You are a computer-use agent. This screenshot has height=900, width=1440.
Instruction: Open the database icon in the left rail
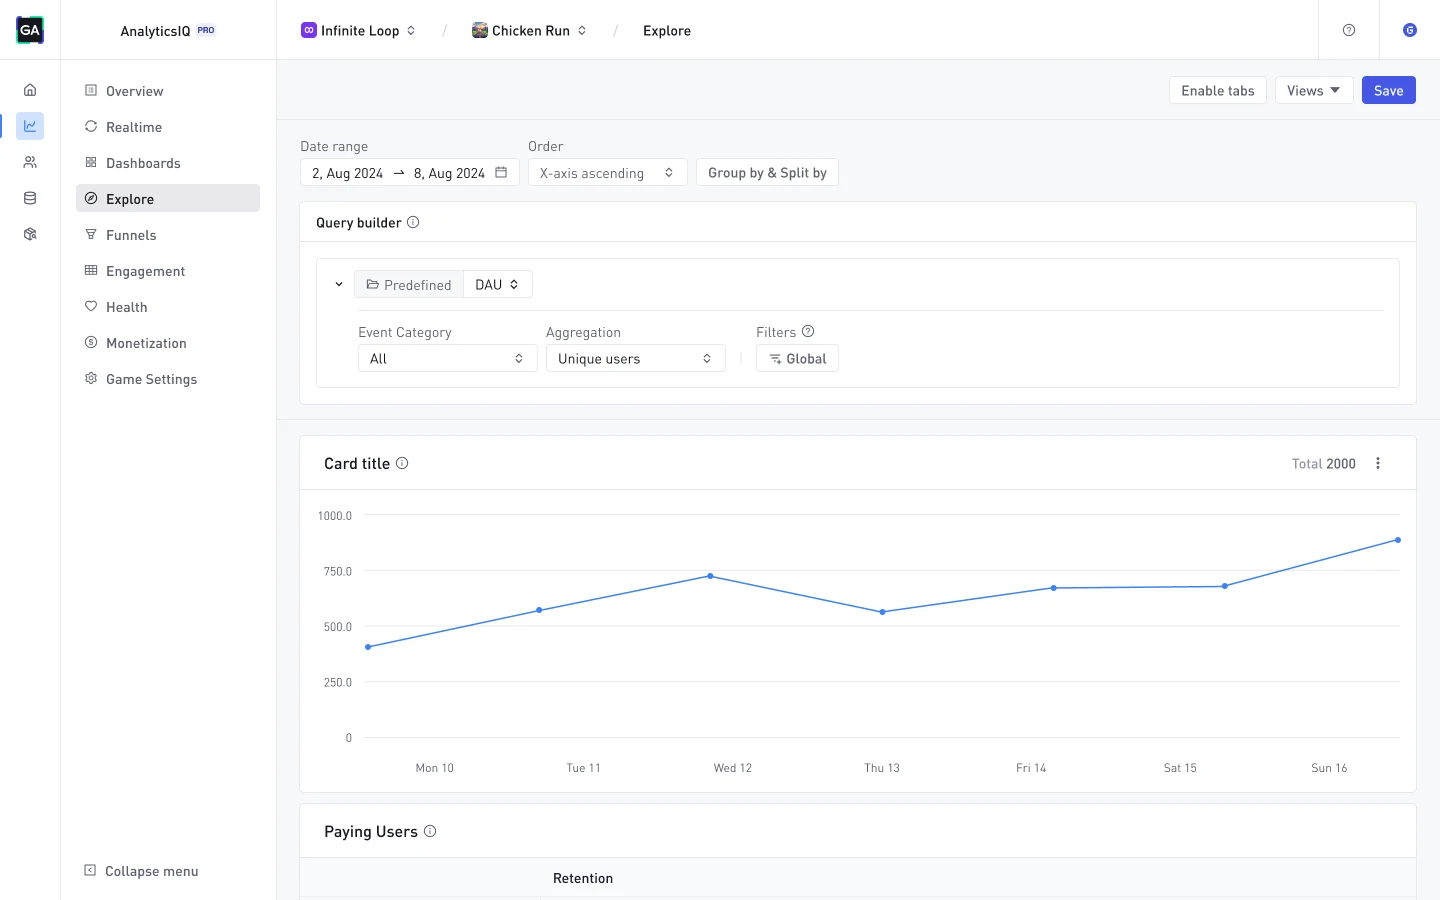click(x=30, y=198)
